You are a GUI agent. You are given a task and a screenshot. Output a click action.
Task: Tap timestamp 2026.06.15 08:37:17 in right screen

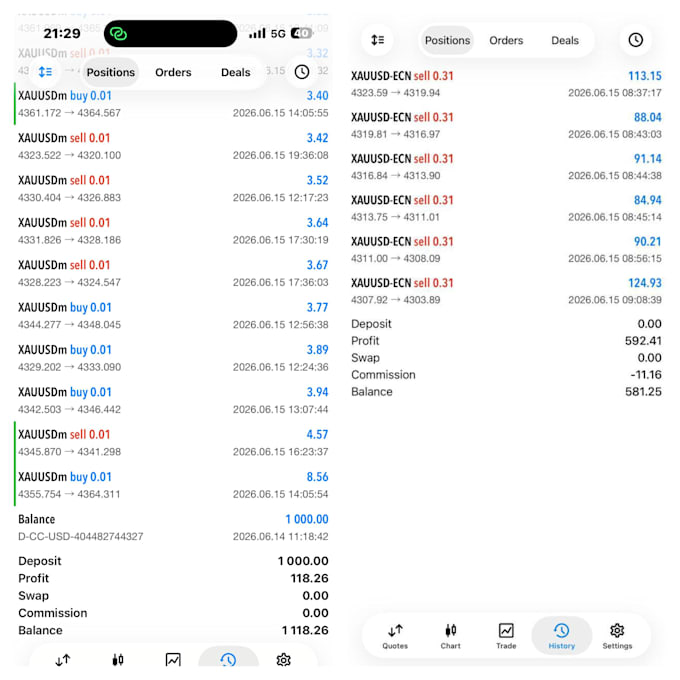615,93
